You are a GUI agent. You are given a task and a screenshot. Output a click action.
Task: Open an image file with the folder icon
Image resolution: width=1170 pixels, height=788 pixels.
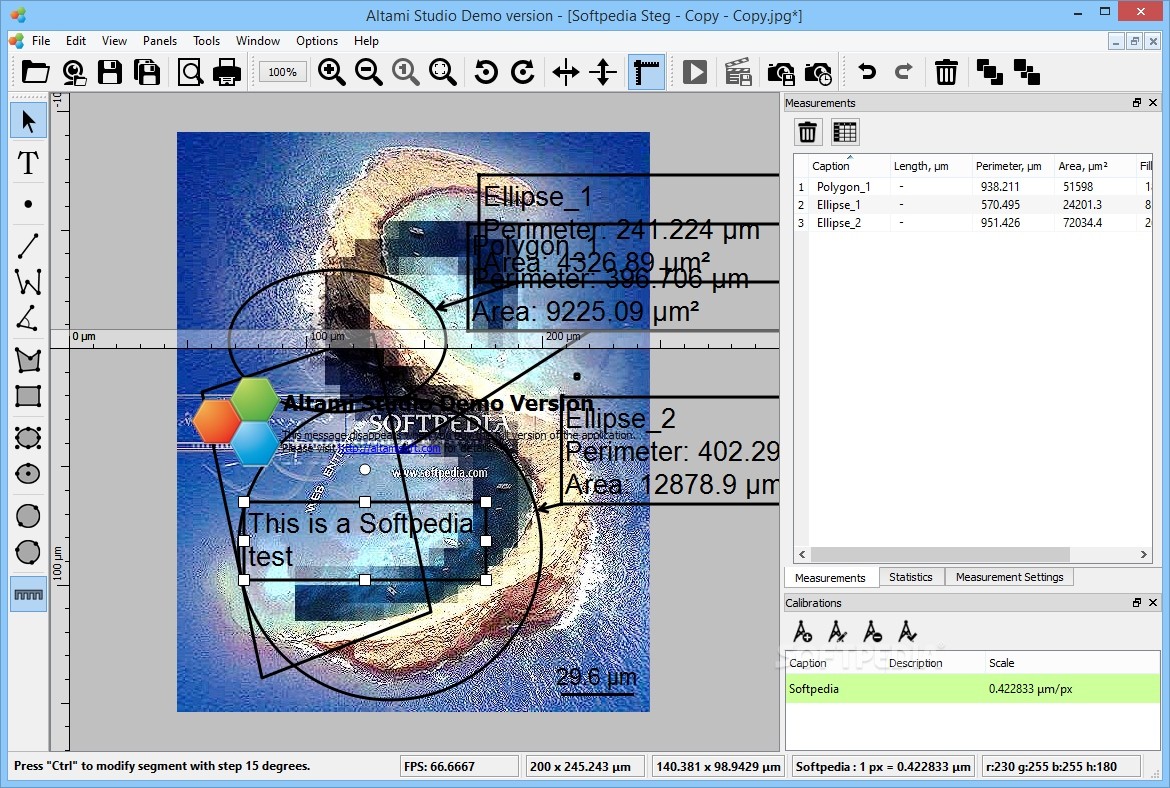pyautogui.click(x=35, y=72)
